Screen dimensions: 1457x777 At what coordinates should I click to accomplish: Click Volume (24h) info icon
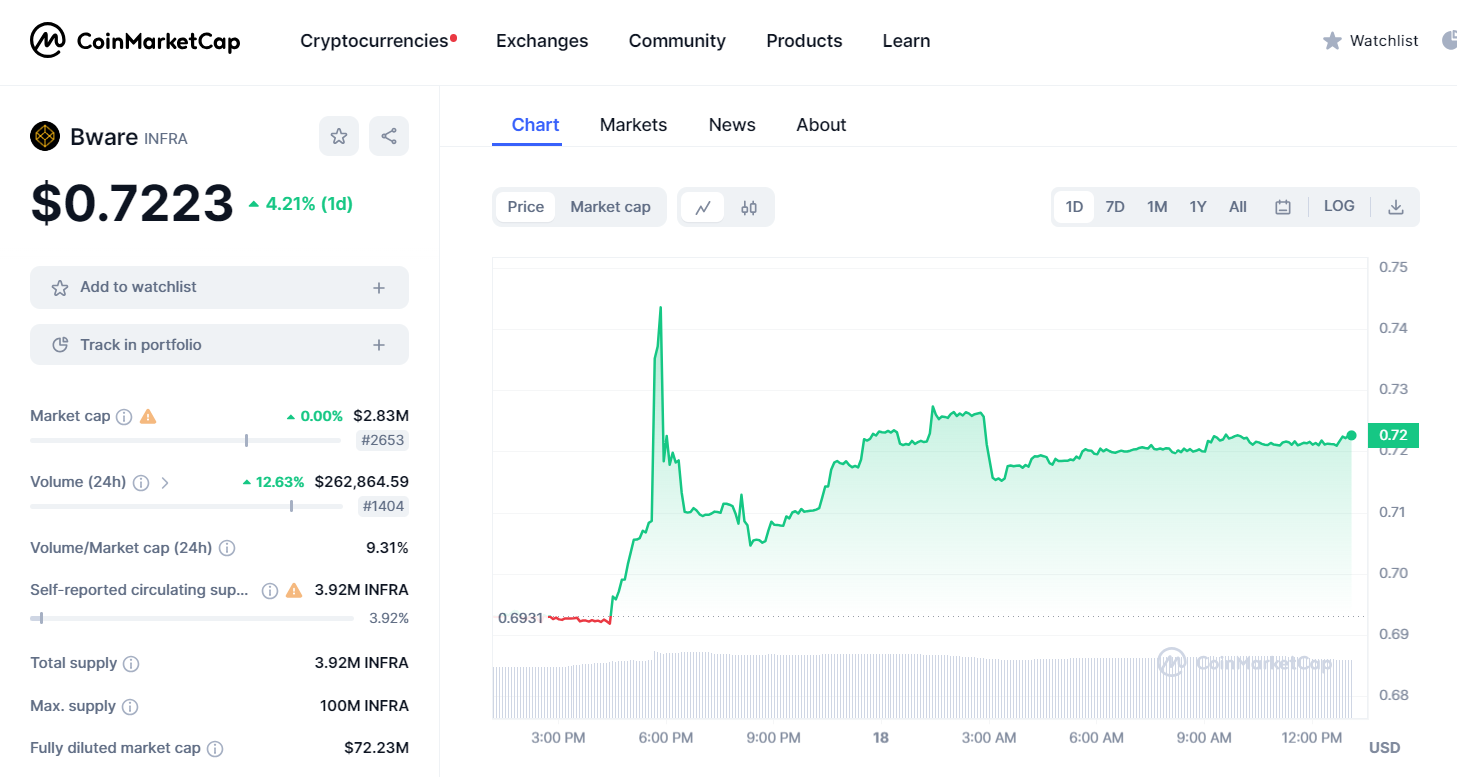(x=141, y=482)
